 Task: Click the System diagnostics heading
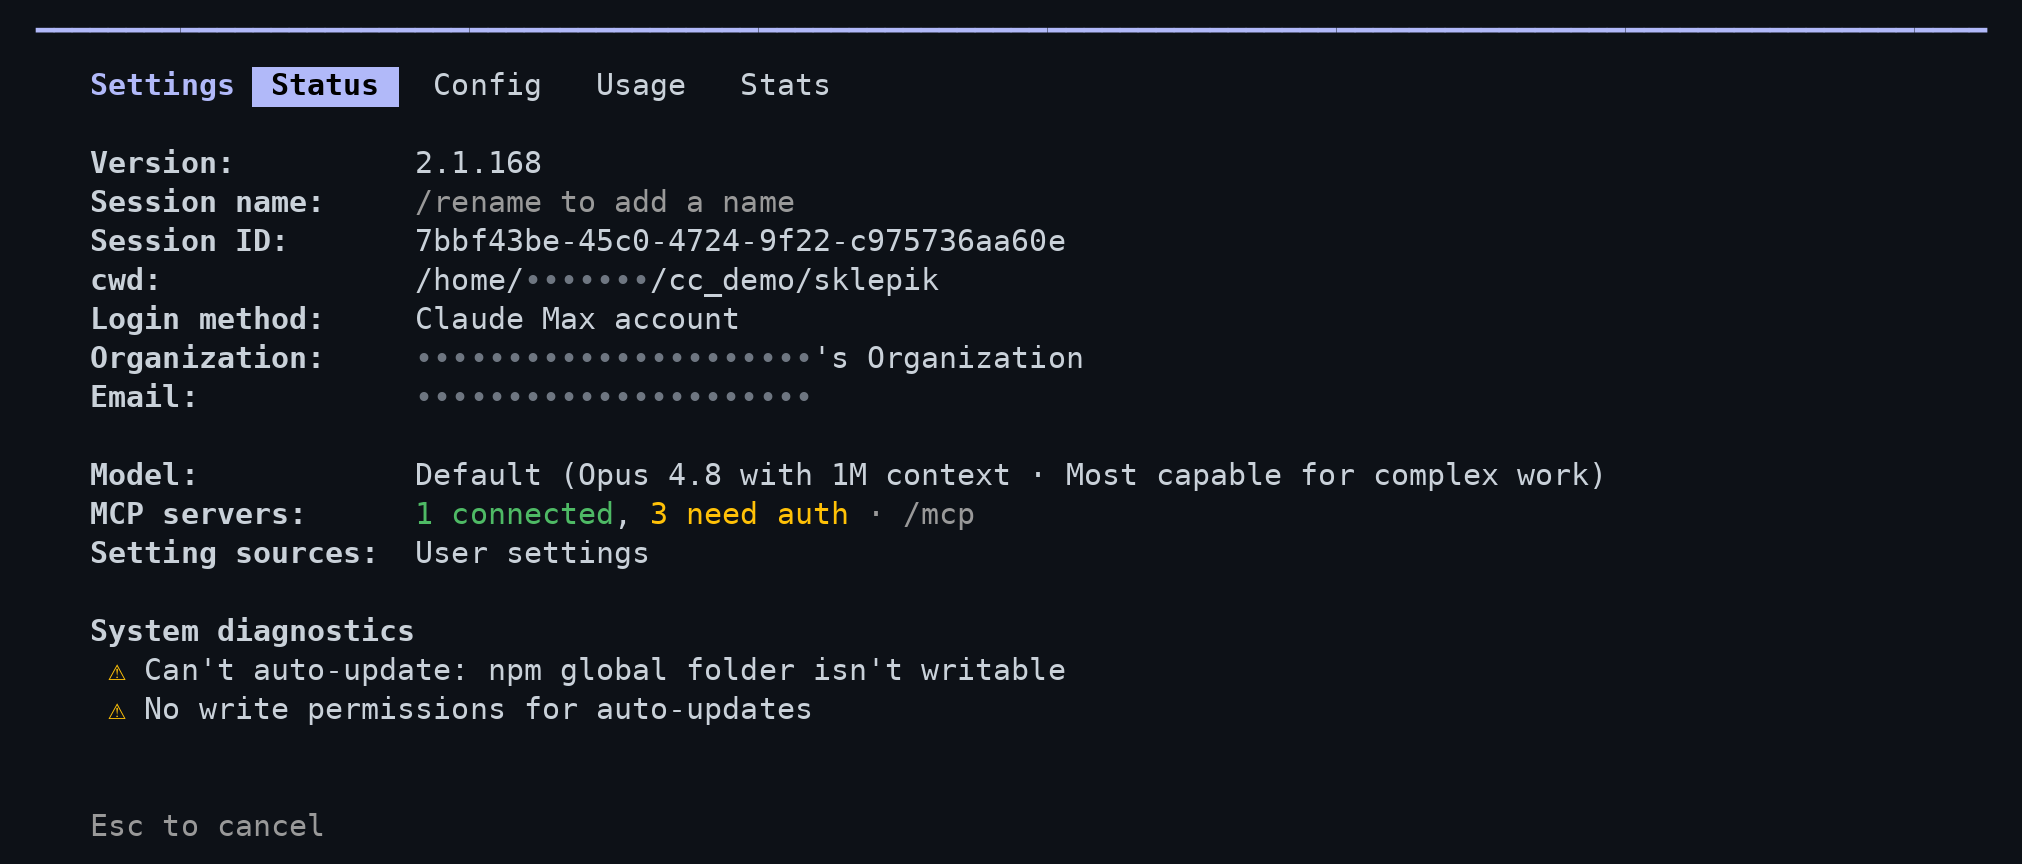[252, 631]
